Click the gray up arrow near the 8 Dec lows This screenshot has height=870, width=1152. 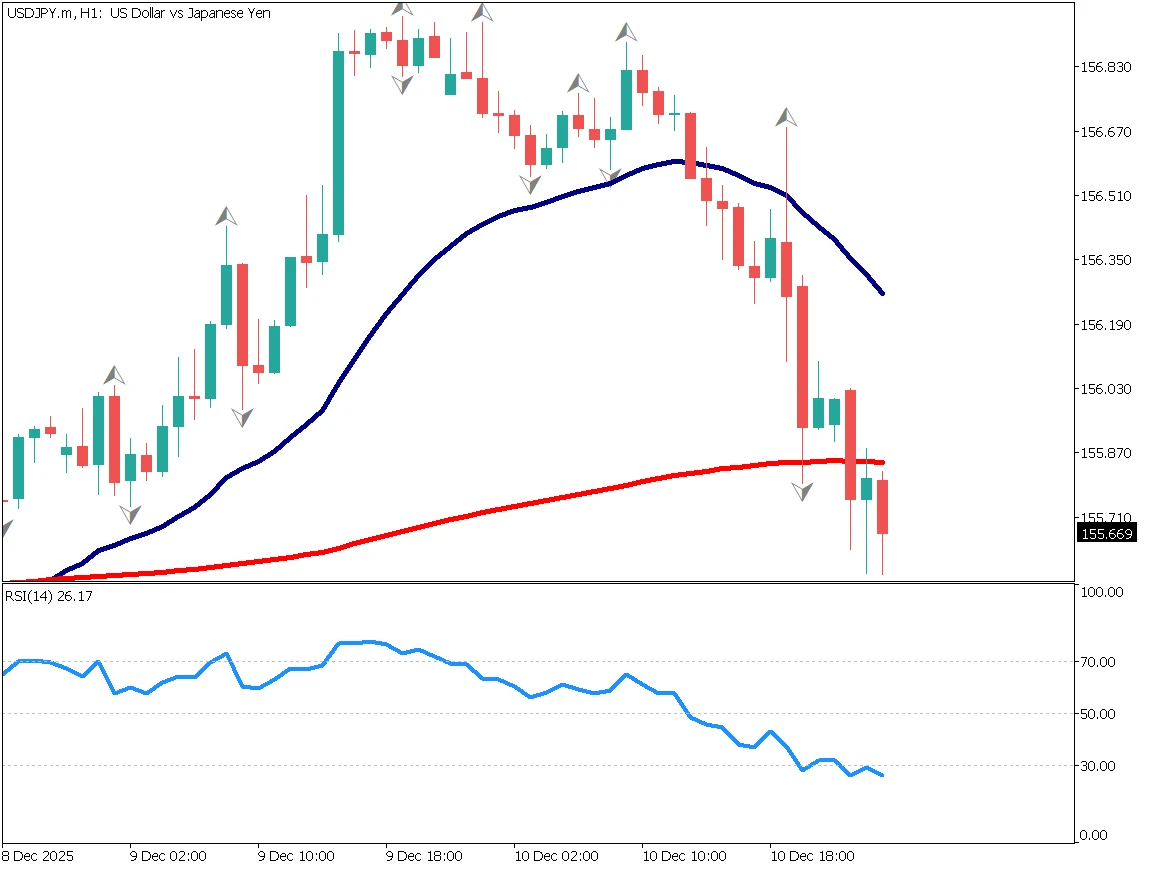point(113,376)
